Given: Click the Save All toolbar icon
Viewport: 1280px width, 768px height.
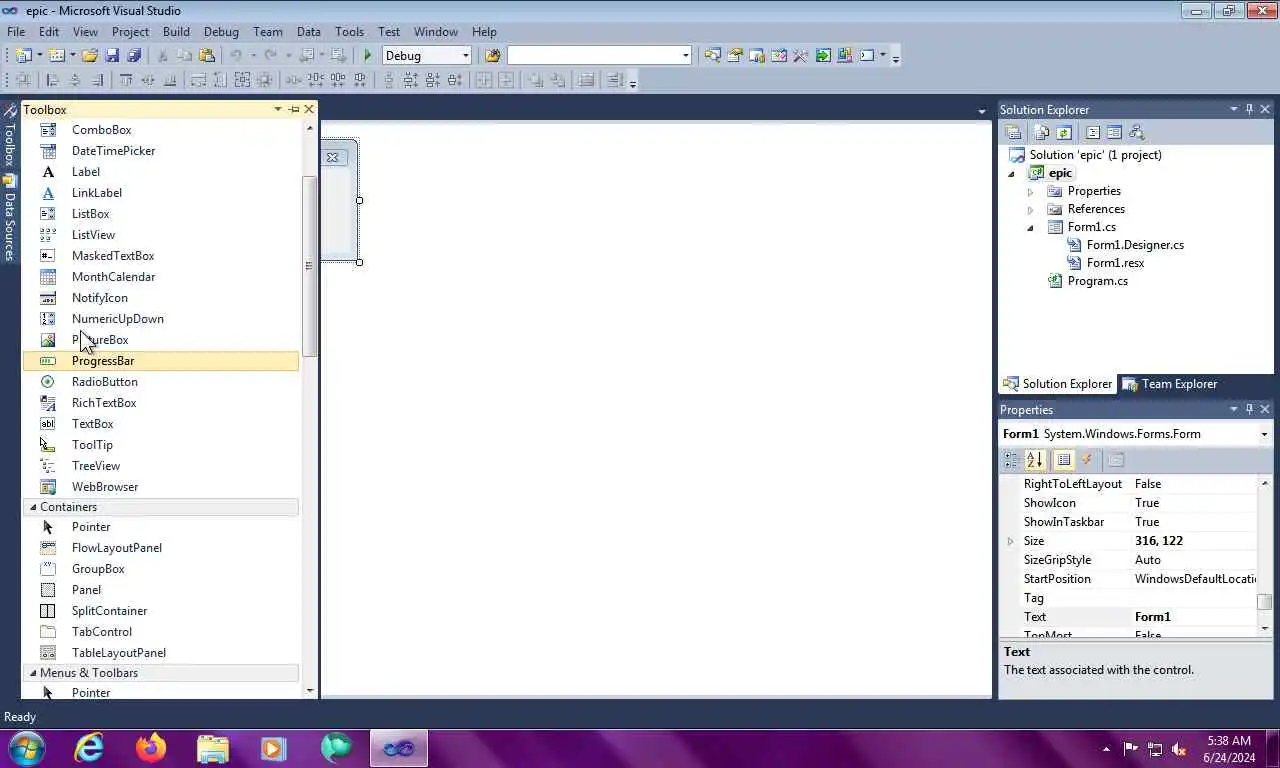Looking at the screenshot, I should (x=134, y=55).
